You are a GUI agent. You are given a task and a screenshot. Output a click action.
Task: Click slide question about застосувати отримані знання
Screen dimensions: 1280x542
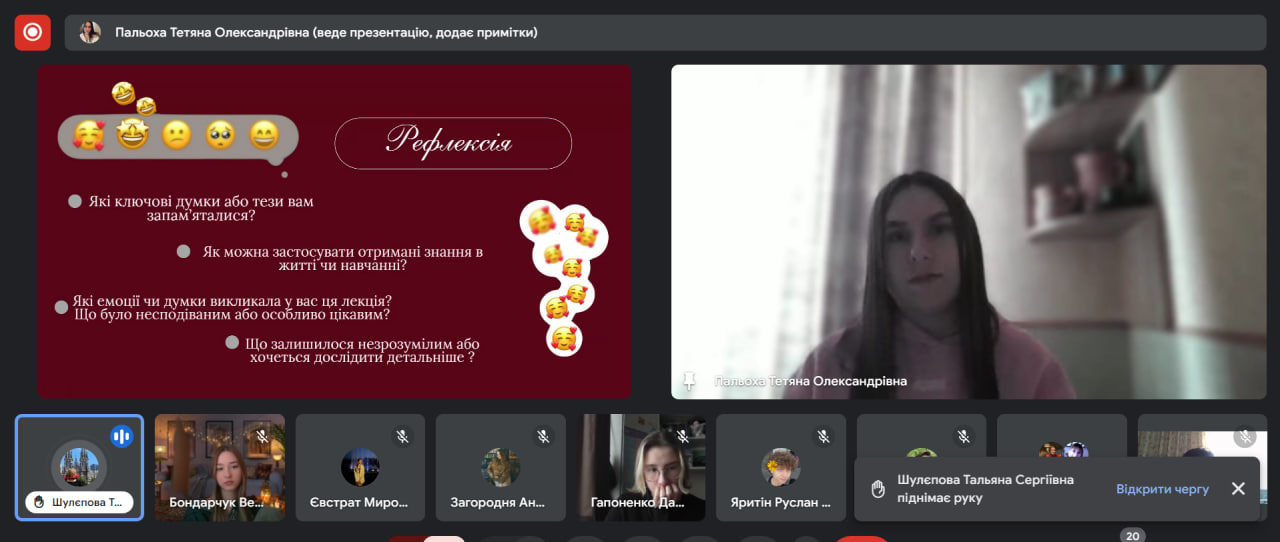click(342, 258)
